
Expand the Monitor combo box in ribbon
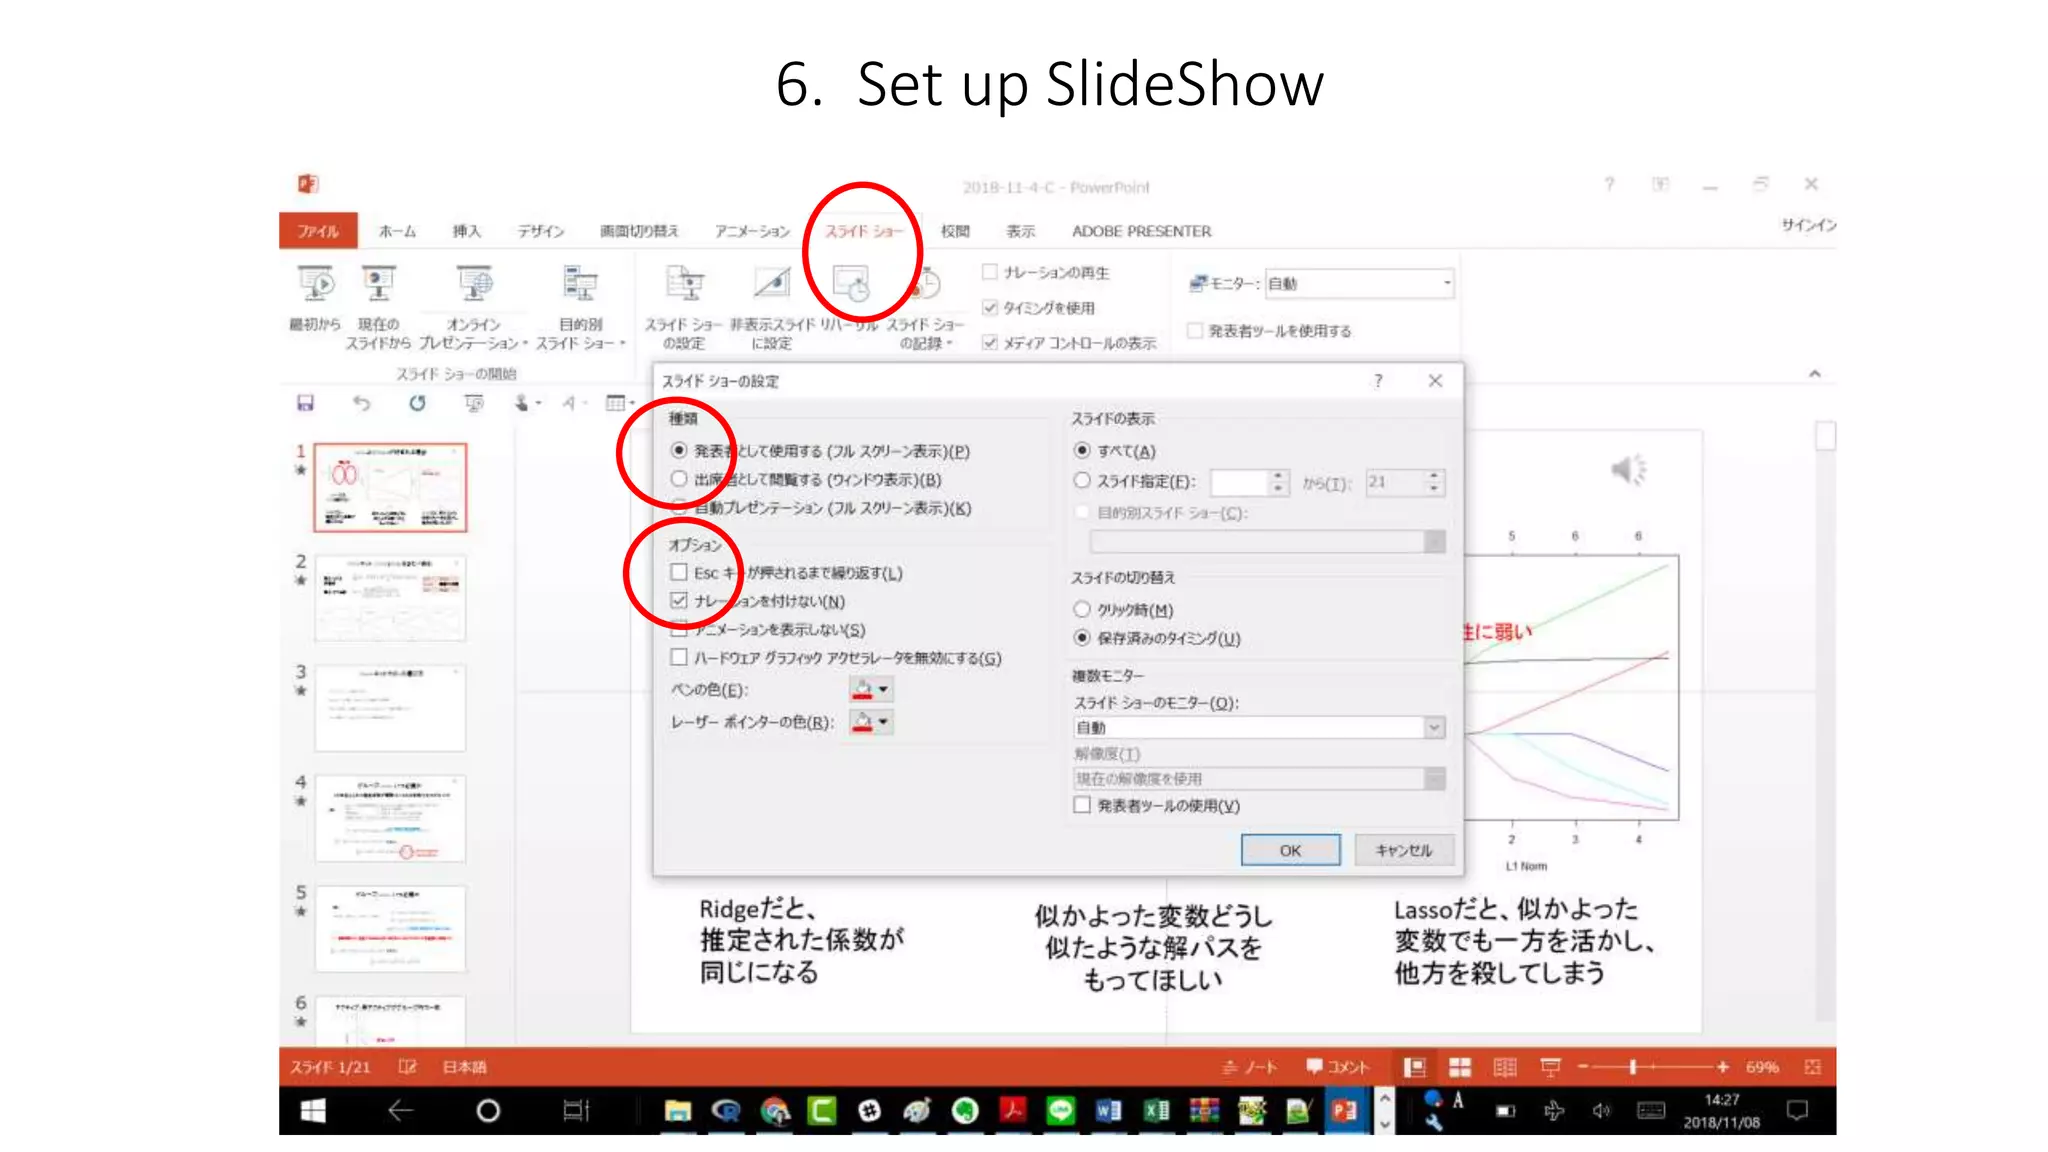point(1446,284)
